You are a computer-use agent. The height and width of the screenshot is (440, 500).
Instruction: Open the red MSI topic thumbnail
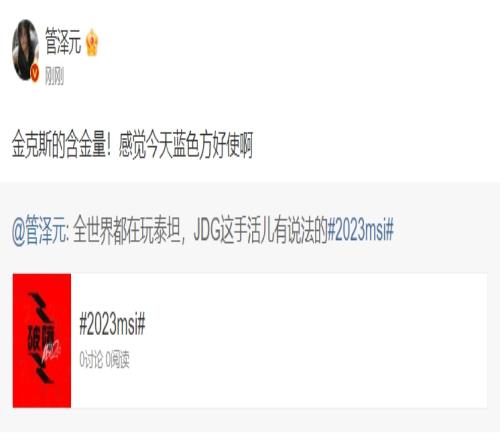(42, 340)
